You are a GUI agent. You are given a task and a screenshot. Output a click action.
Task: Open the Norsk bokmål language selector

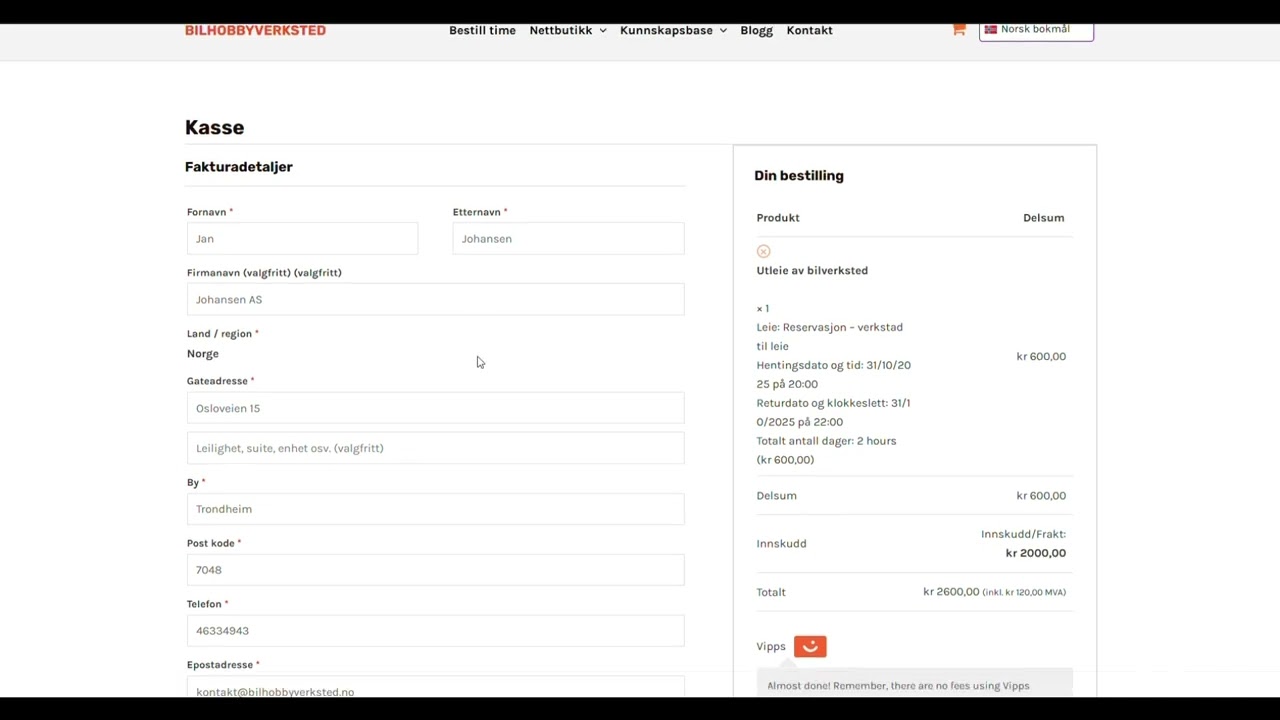point(1036,30)
